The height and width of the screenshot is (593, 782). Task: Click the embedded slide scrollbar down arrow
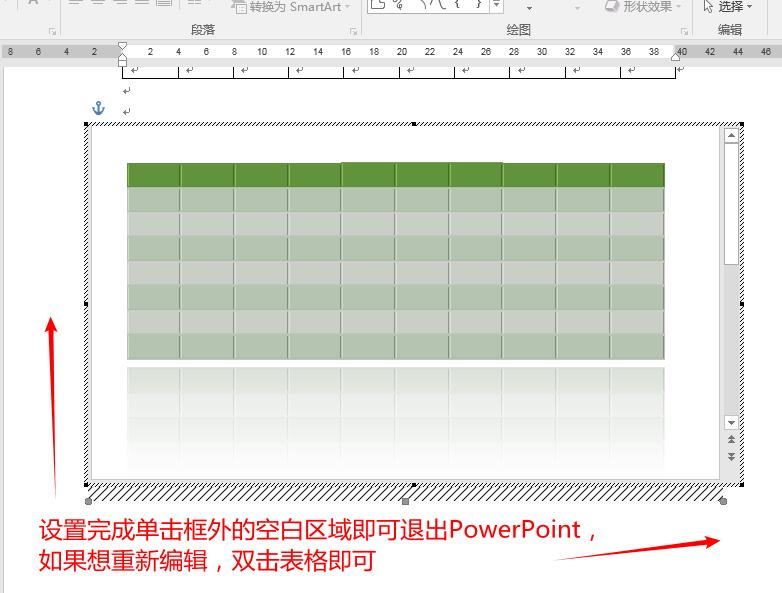click(731, 422)
